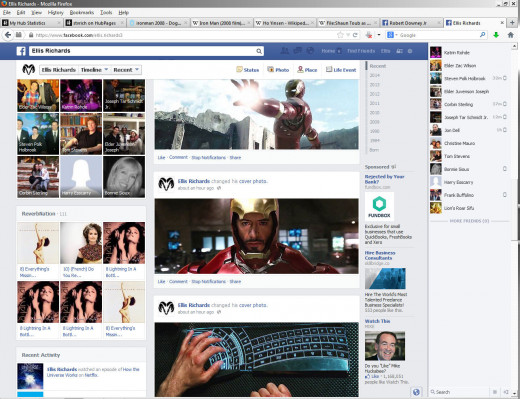
Task: Open the Timeline dropdown
Action: (x=94, y=70)
